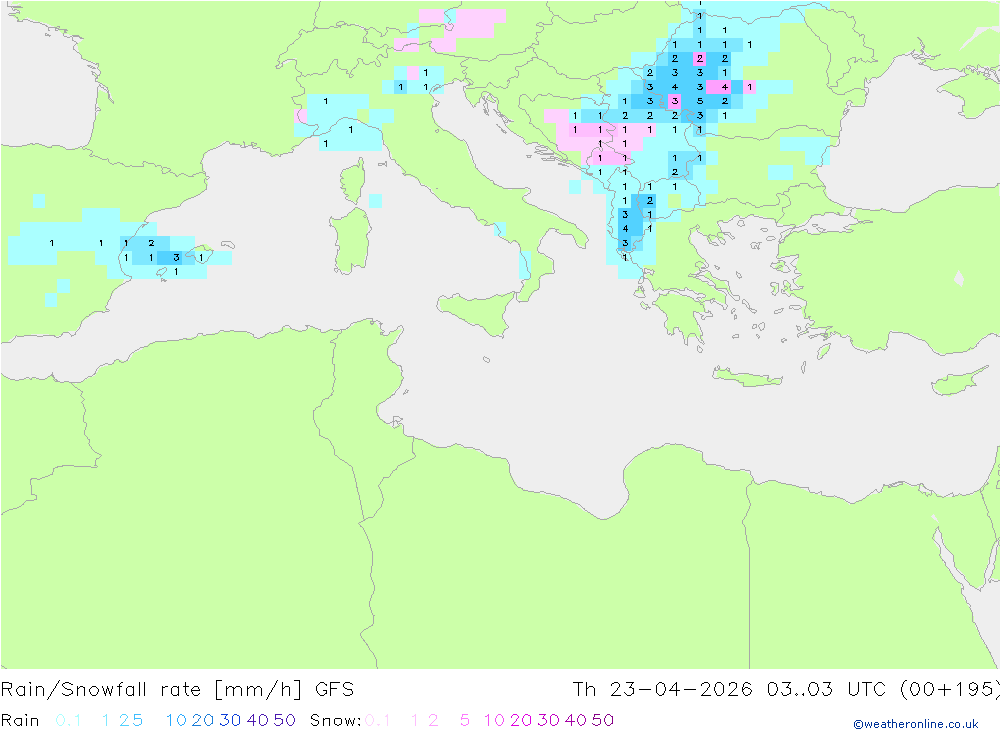
Task: Click Corsica island on the map
Action: tap(354, 181)
